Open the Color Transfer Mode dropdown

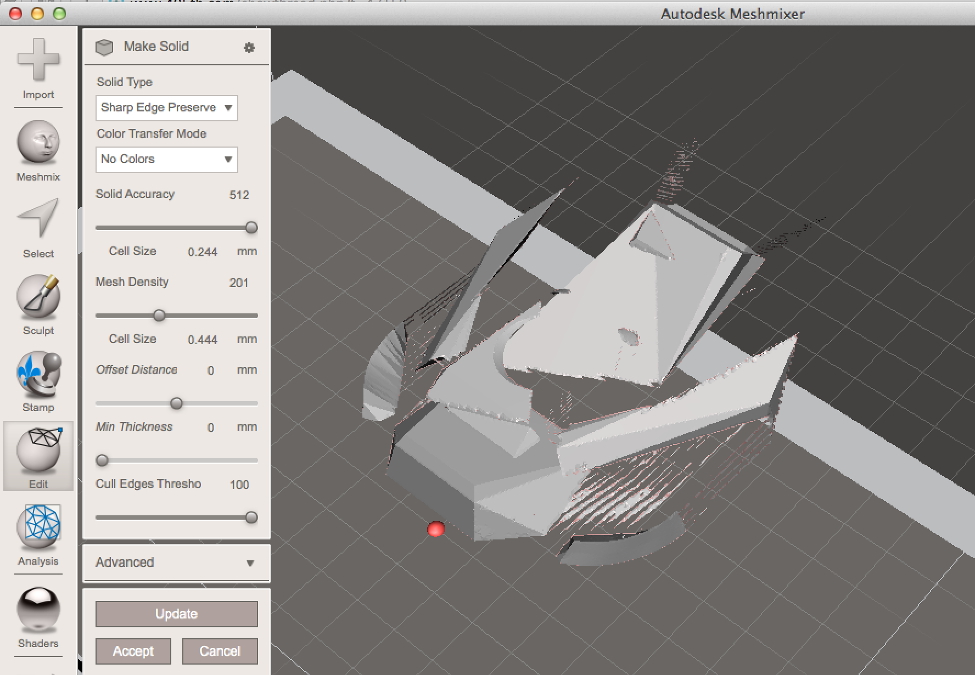166,159
